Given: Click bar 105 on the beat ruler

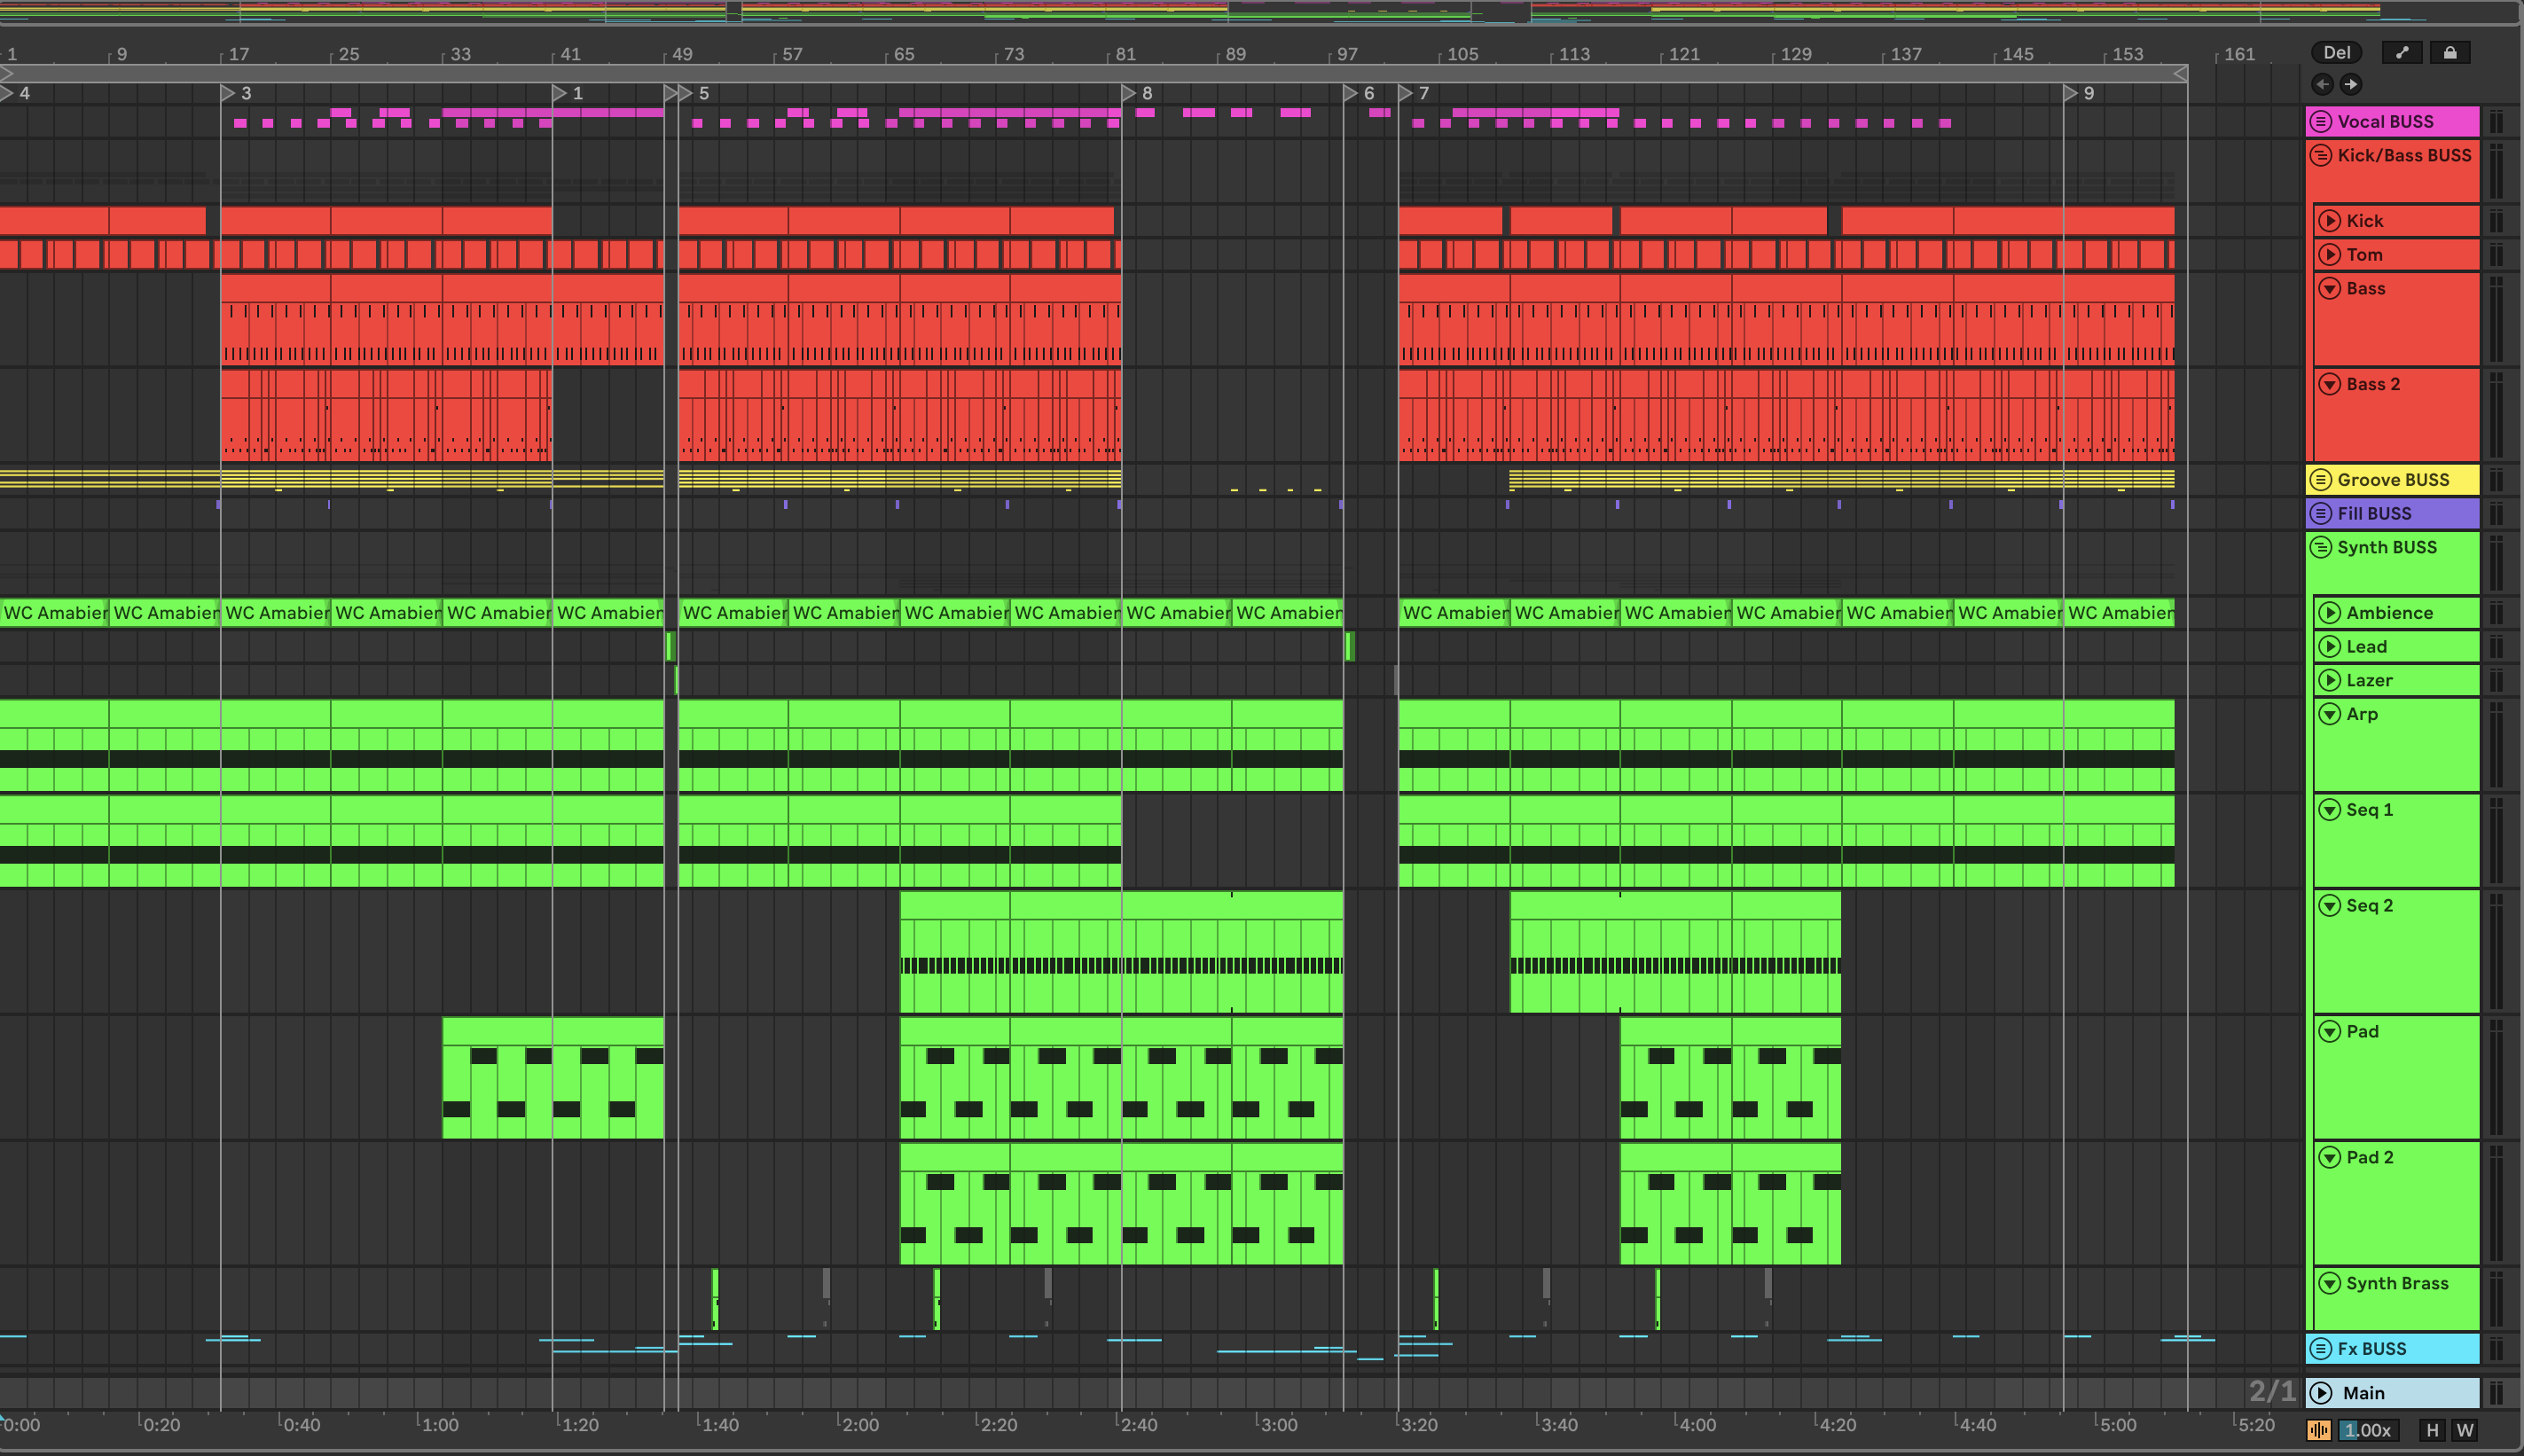Looking at the screenshot, I should click(1462, 54).
